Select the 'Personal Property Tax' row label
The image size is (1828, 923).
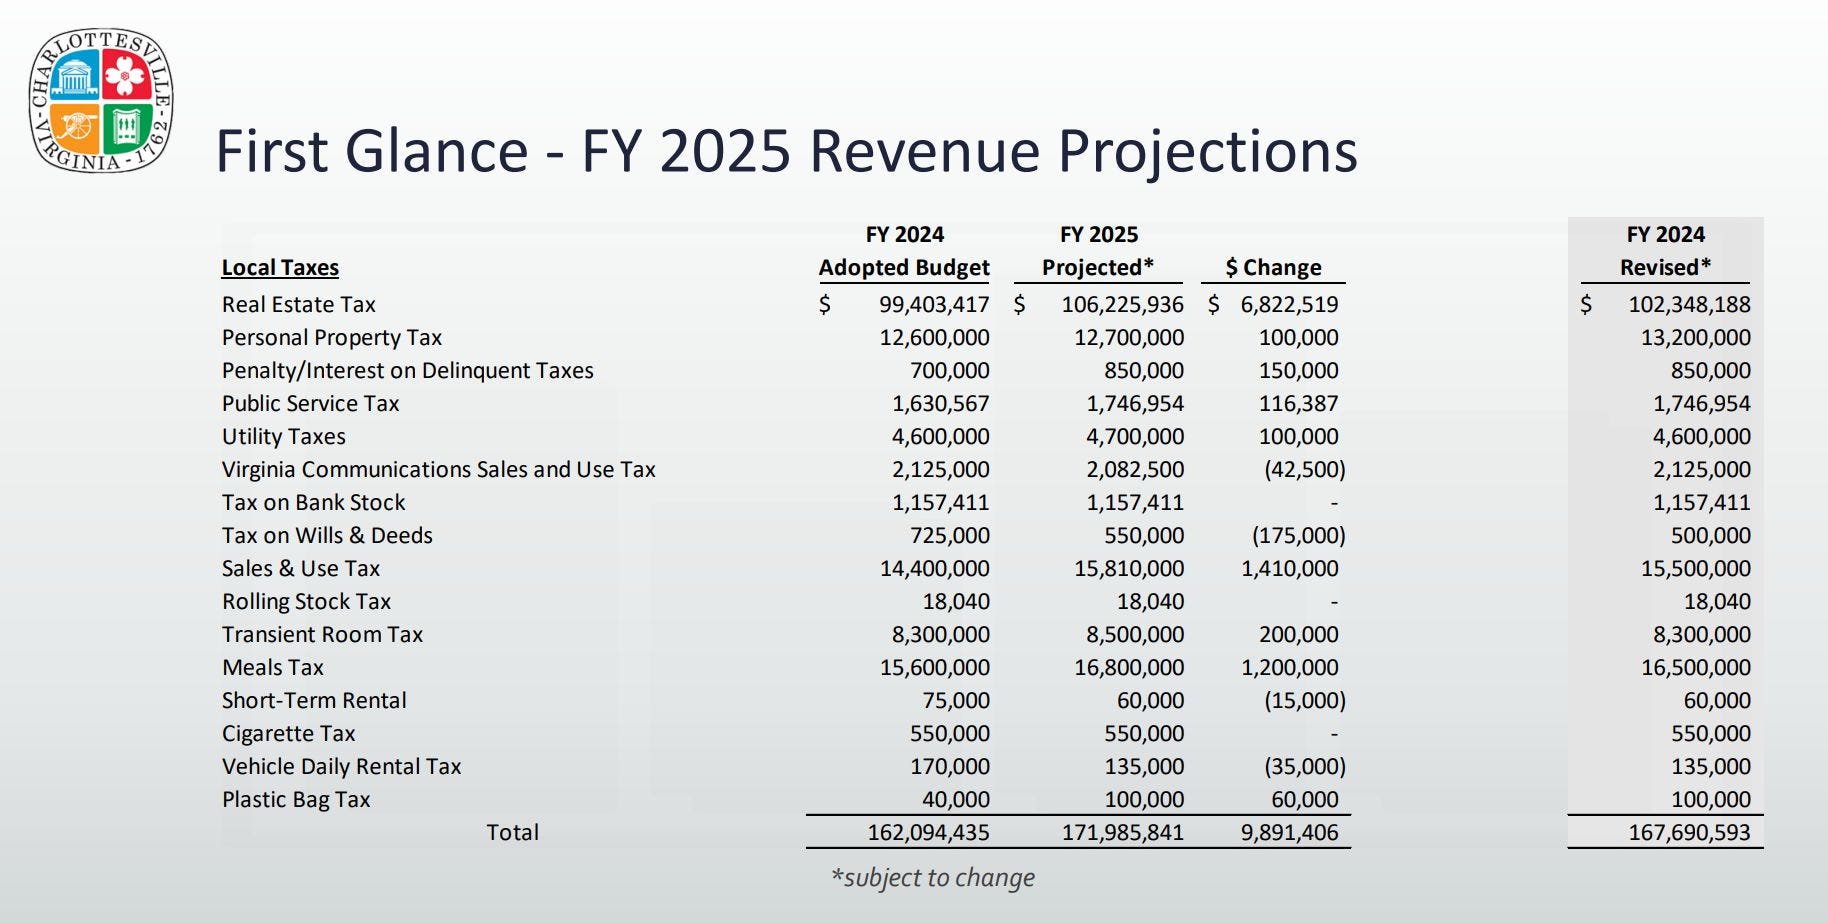point(332,337)
